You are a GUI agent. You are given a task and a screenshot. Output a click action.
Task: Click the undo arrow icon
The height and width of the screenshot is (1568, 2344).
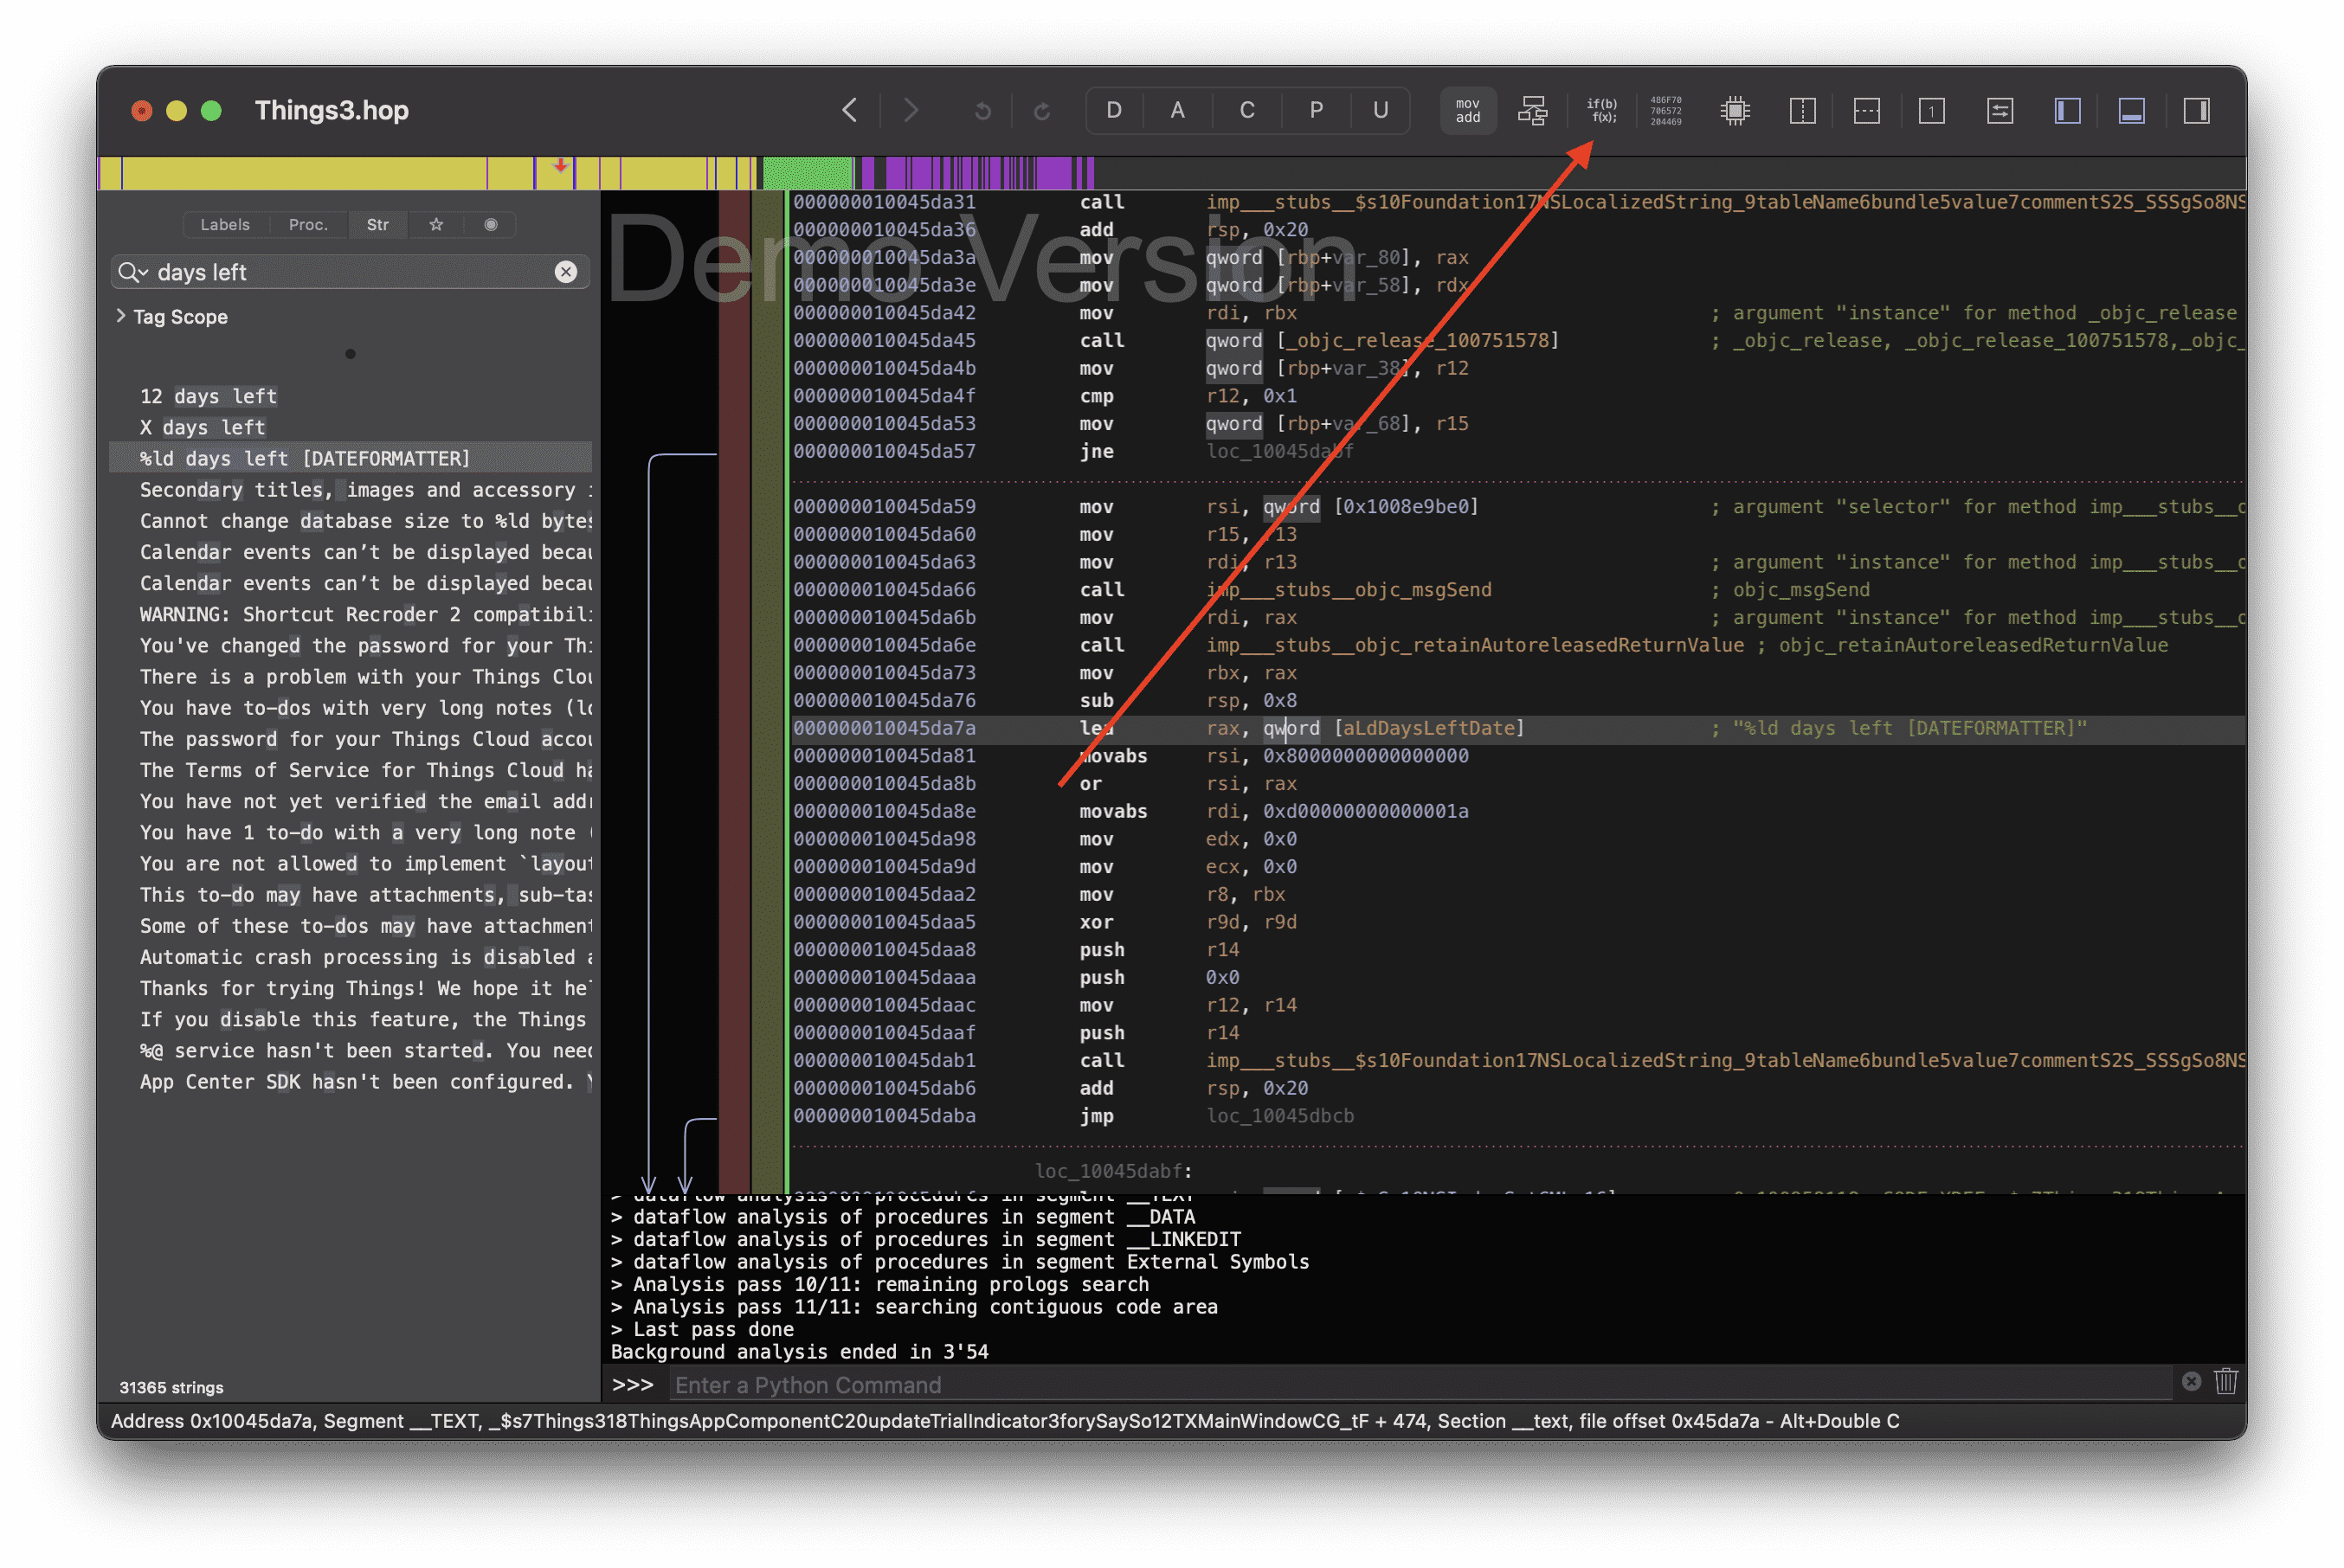click(x=982, y=110)
